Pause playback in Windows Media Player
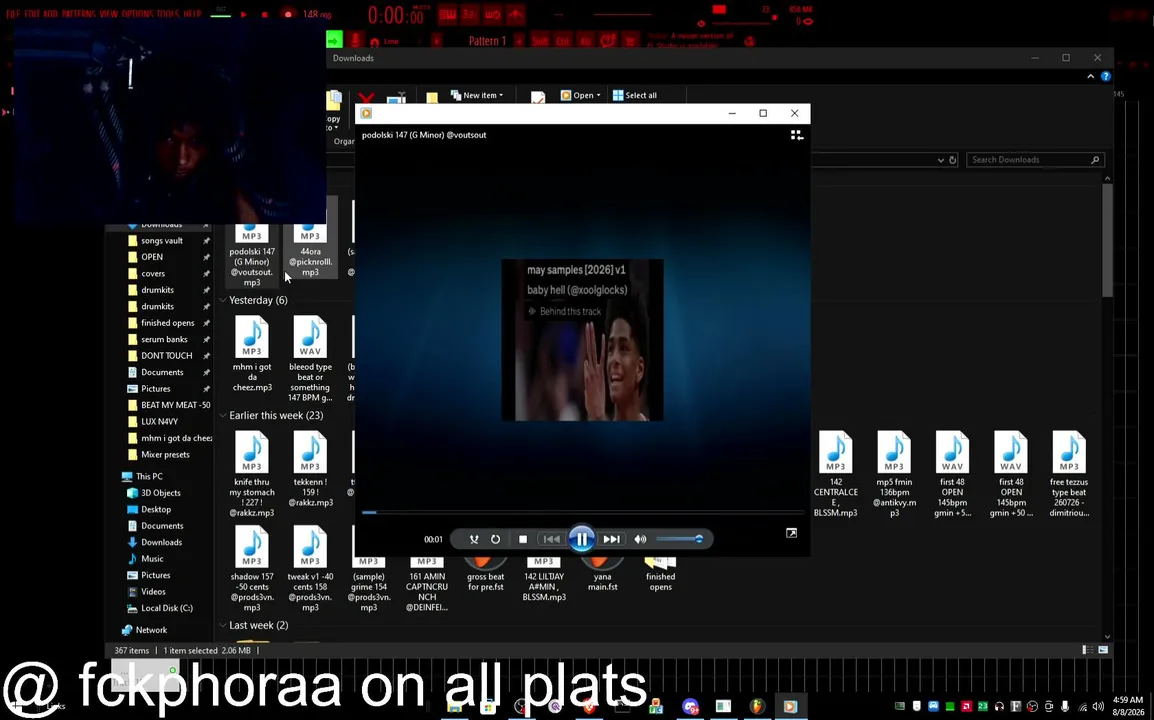Viewport: 1154px width, 720px height. click(581, 539)
